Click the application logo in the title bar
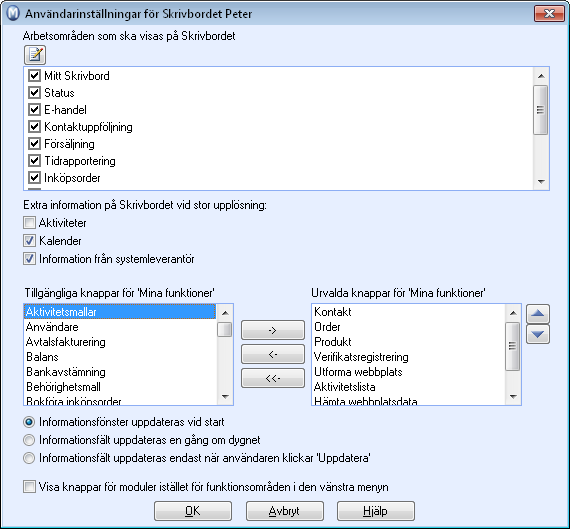The height and width of the screenshot is (529, 570). [13, 13]
